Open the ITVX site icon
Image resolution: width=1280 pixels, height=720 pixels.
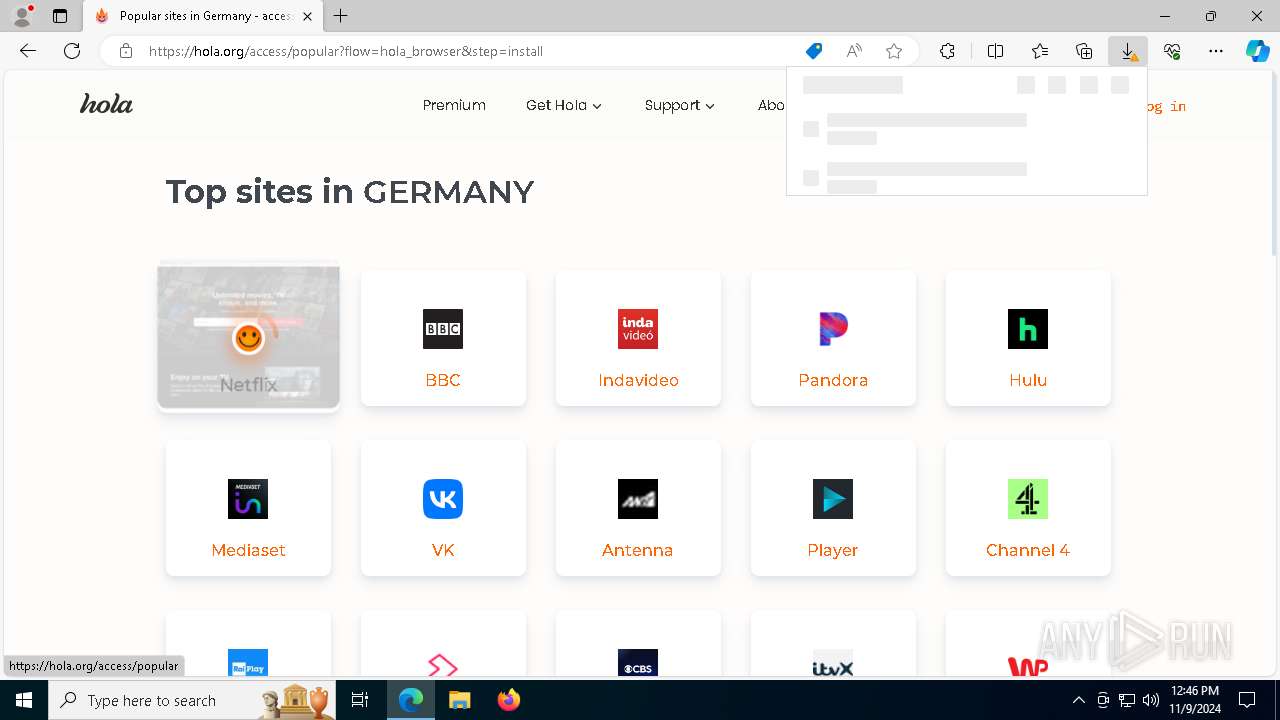pyautogui.click(x=833, y=664)
